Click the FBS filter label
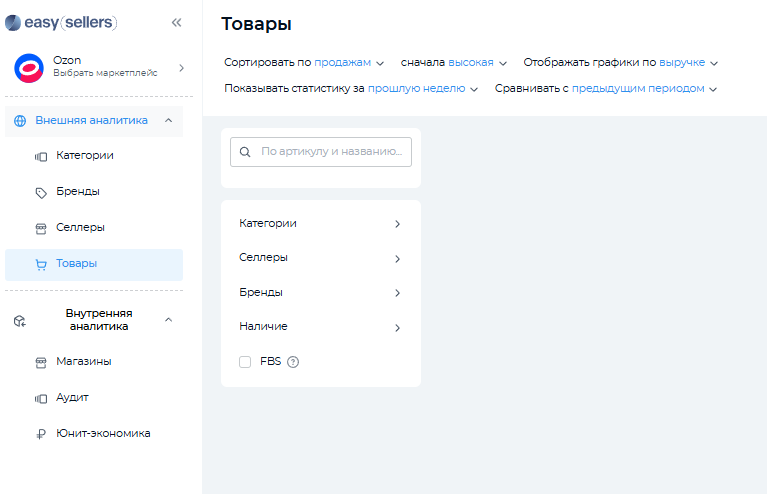 (271, 361)
